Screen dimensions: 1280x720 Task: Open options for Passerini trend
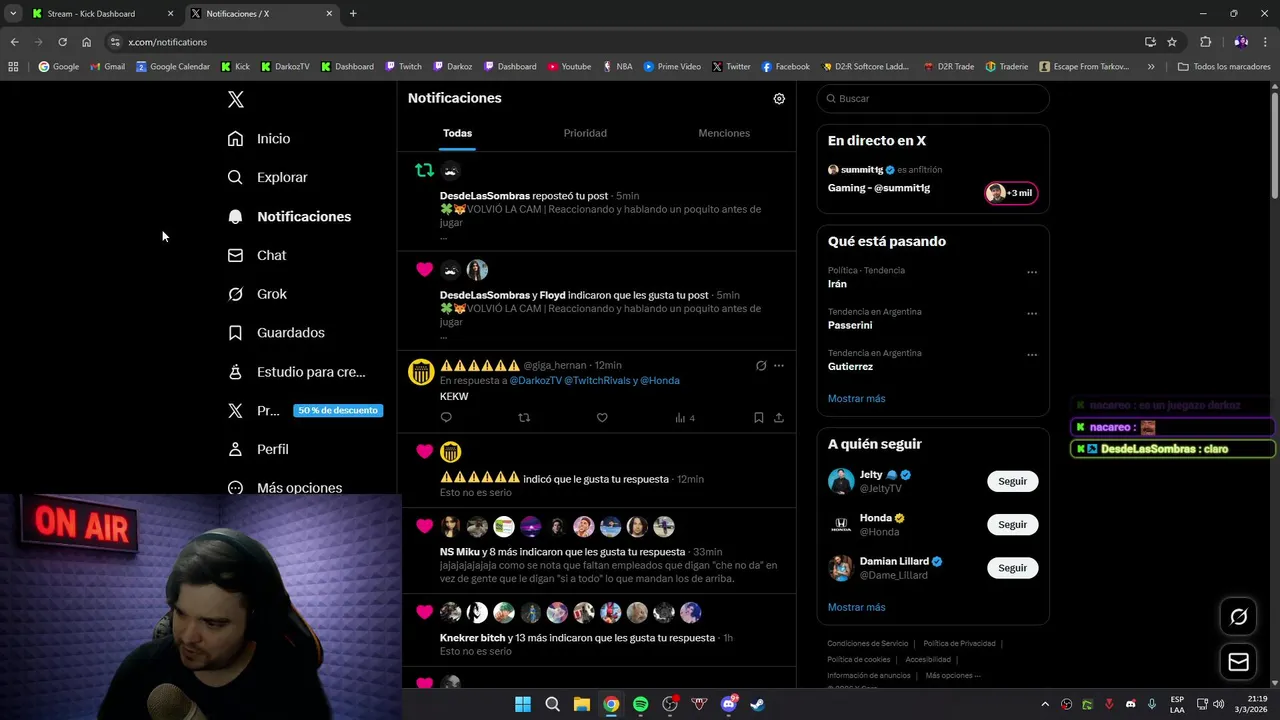[1032, 313]
